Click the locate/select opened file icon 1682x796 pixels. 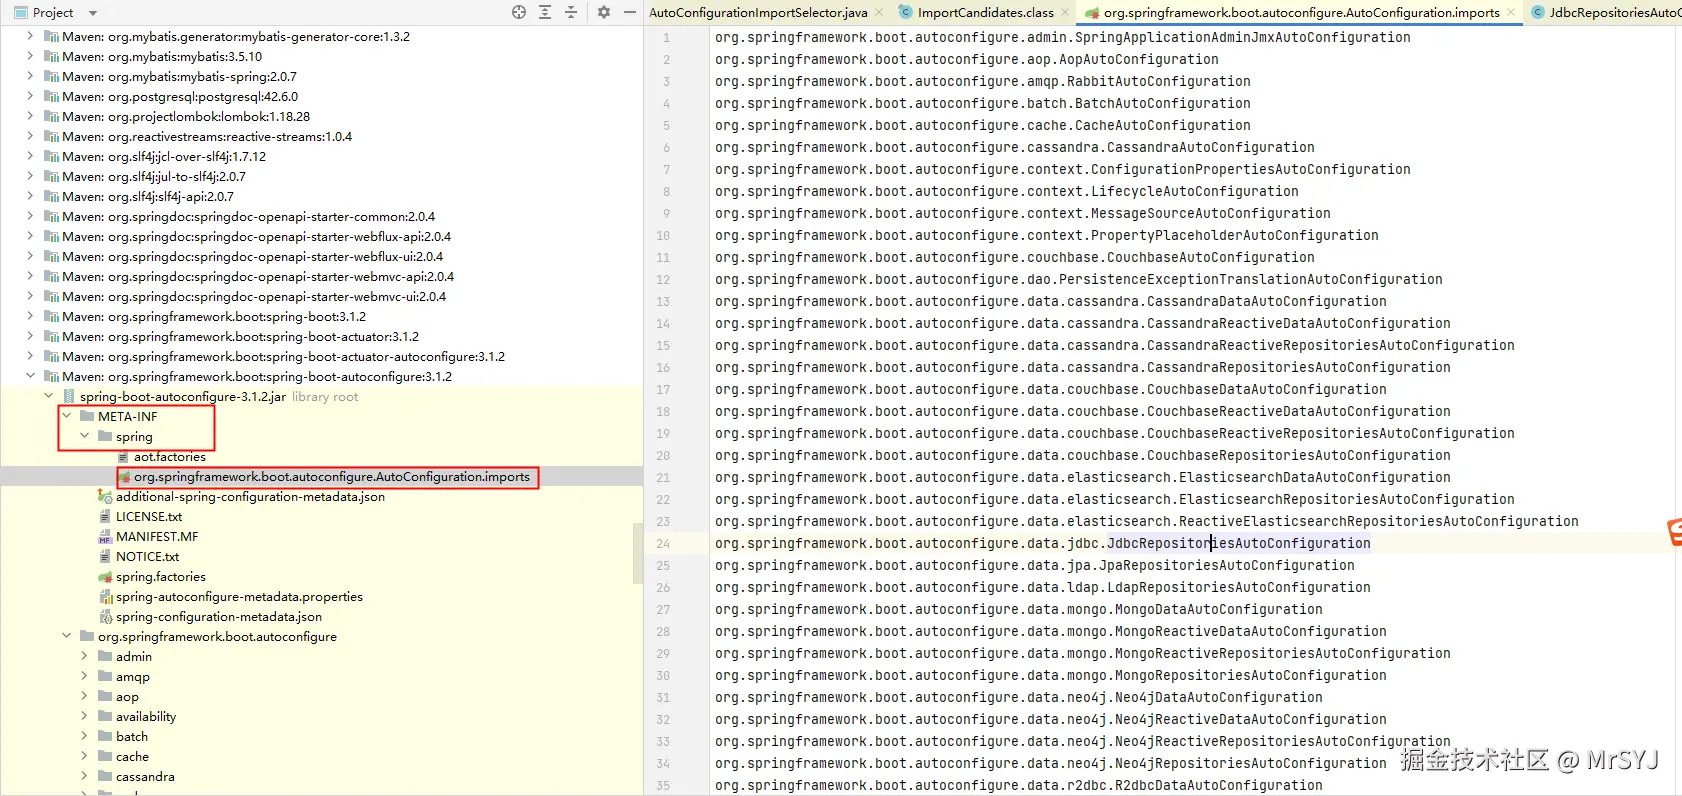pos(519,12)
